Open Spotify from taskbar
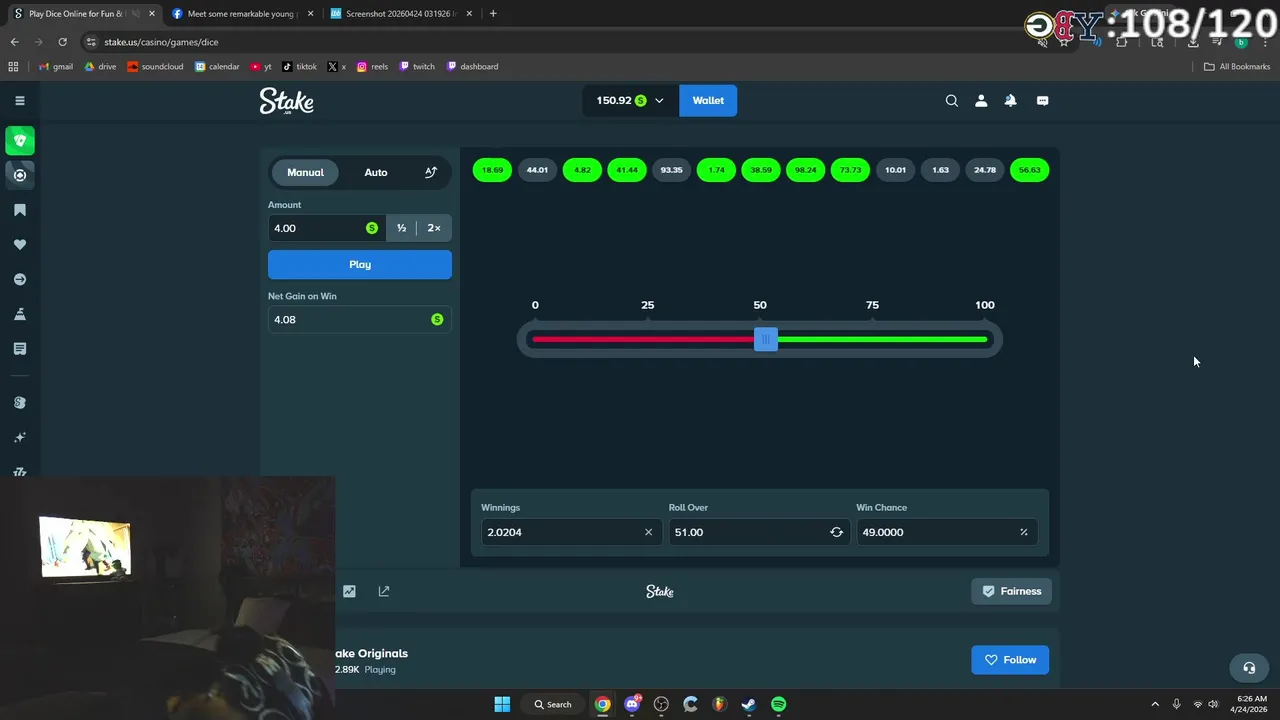 point(778,704)
